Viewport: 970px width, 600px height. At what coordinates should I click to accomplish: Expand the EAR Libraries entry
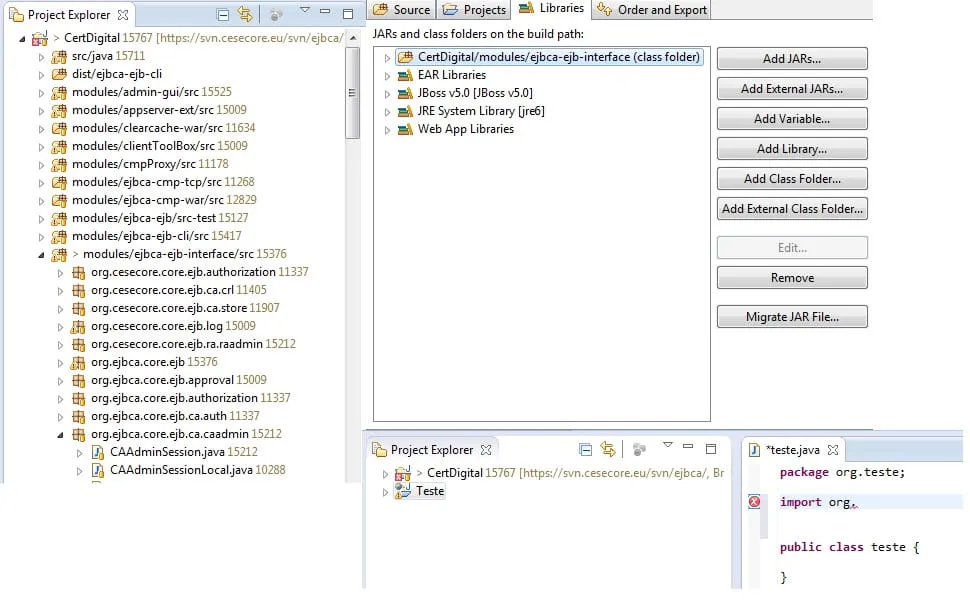[387, 75]
